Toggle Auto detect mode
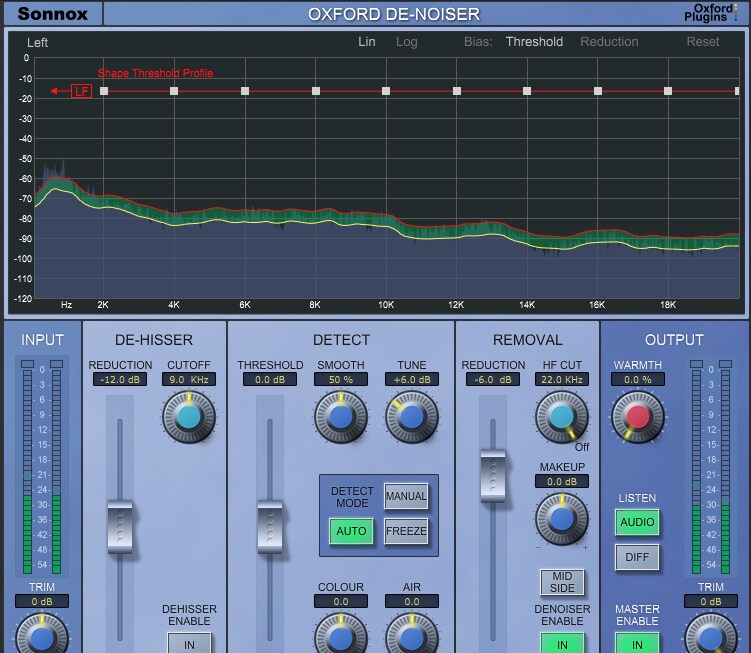Image resolution: width=751 pixels, height=653 pixels. 351,531
